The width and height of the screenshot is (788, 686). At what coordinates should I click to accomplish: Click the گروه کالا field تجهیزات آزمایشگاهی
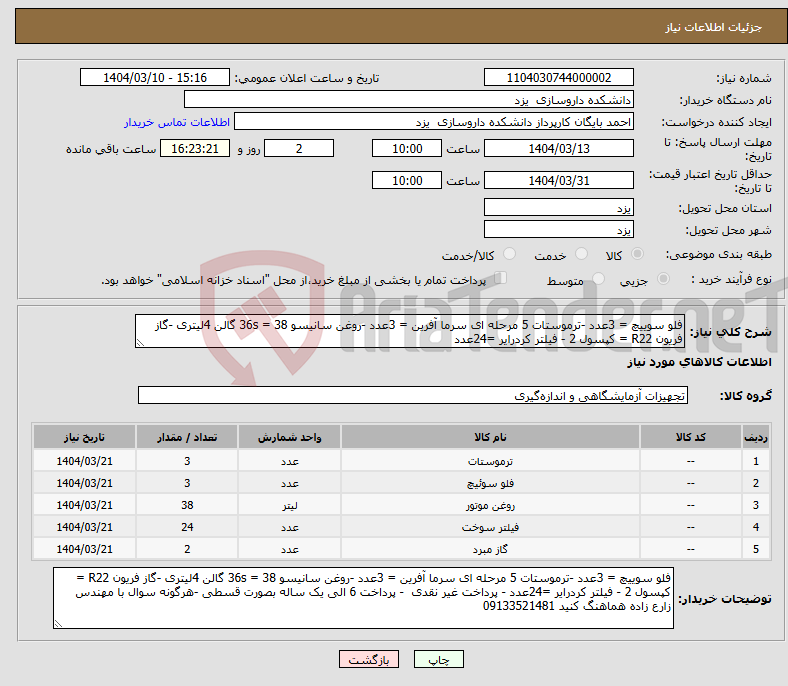pos(413,396)
